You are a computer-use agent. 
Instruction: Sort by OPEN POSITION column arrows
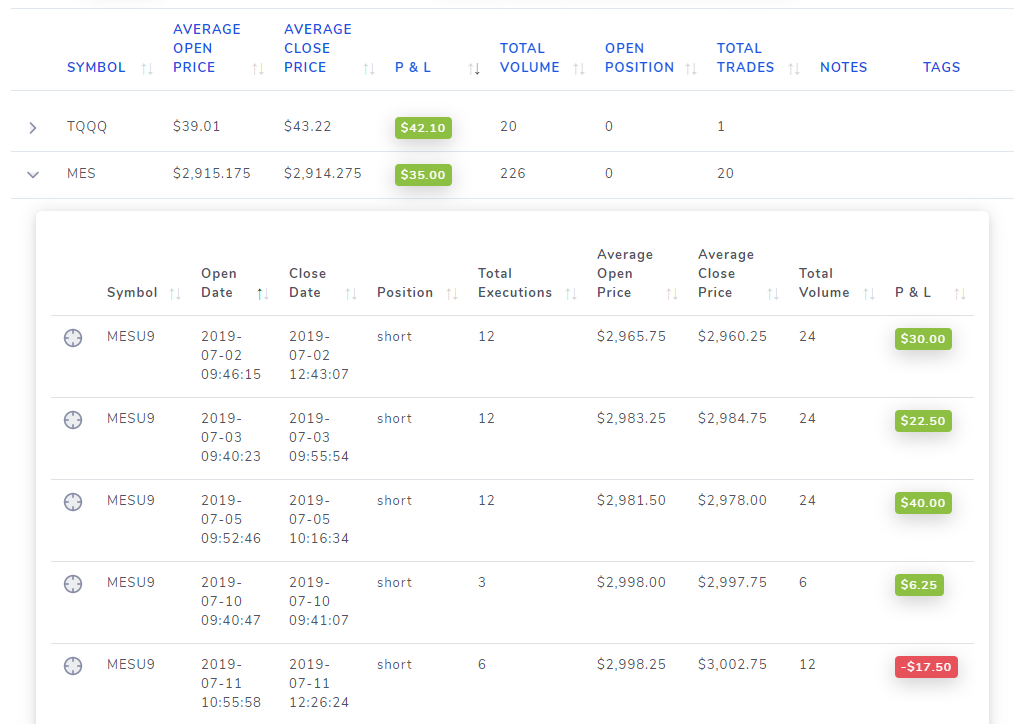click(x=691, y=68)
